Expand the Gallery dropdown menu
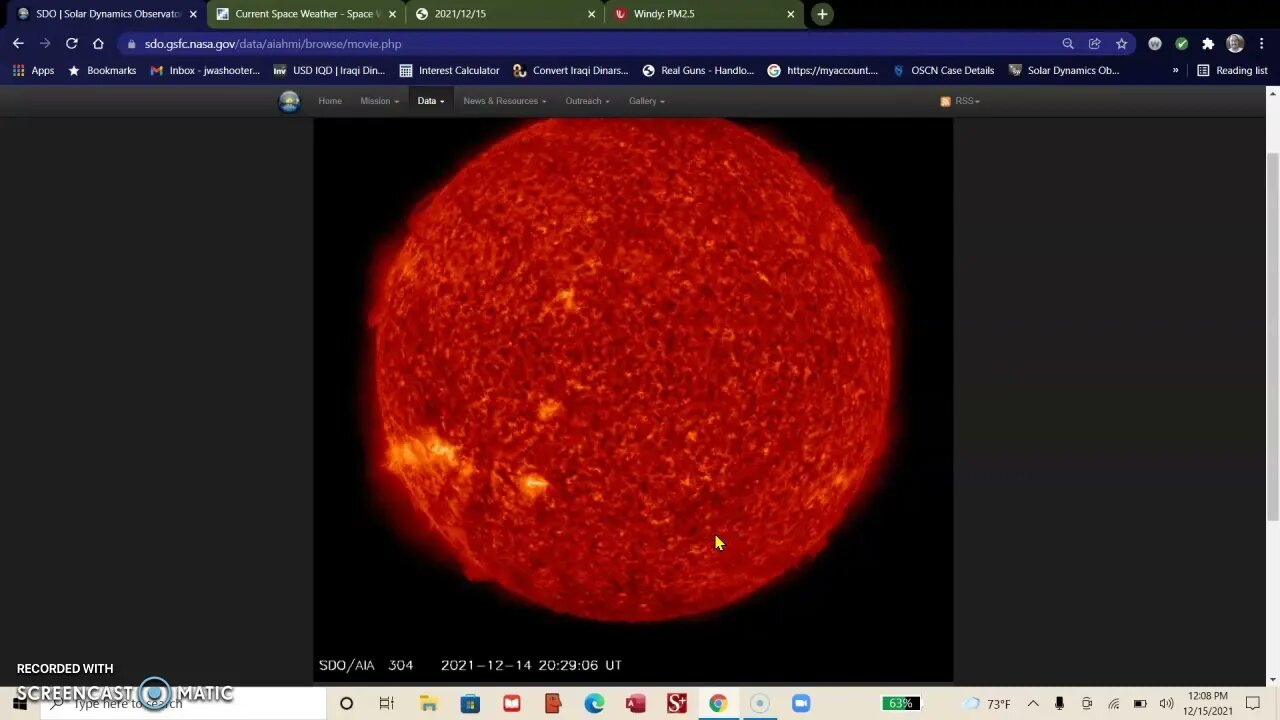1280x720 pixels. (646, 101)
